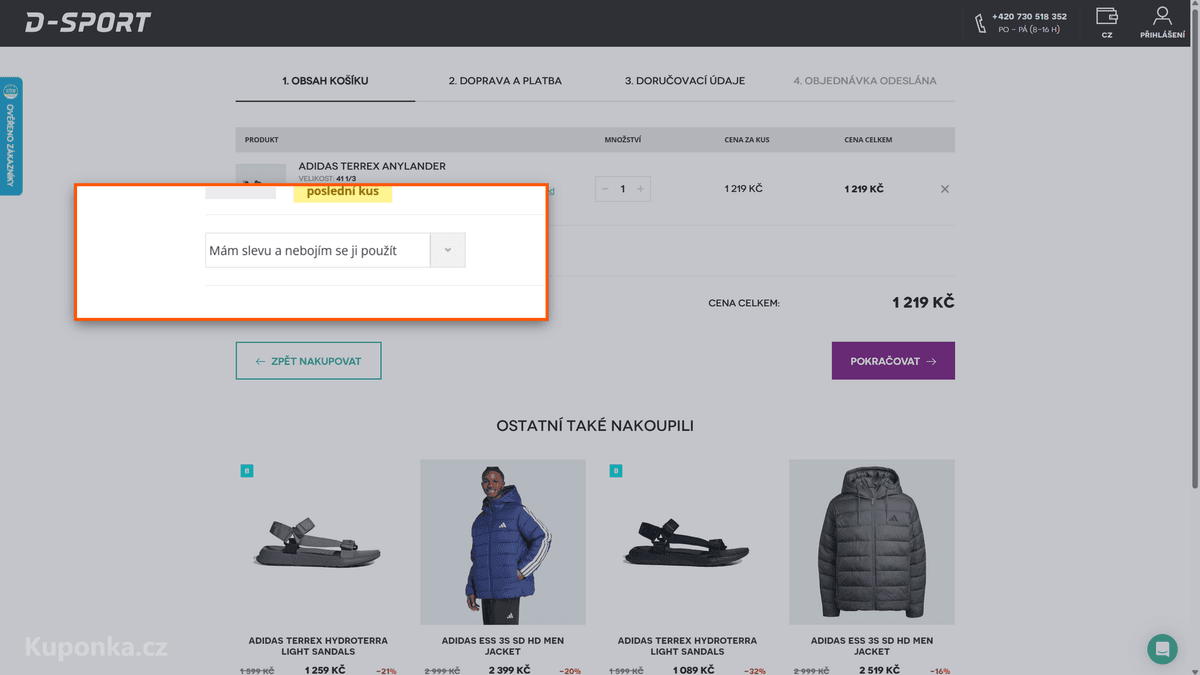1200x675 pixels.
Task: Open the CZ currency wallet icon
Action: tap(1106, 22)
